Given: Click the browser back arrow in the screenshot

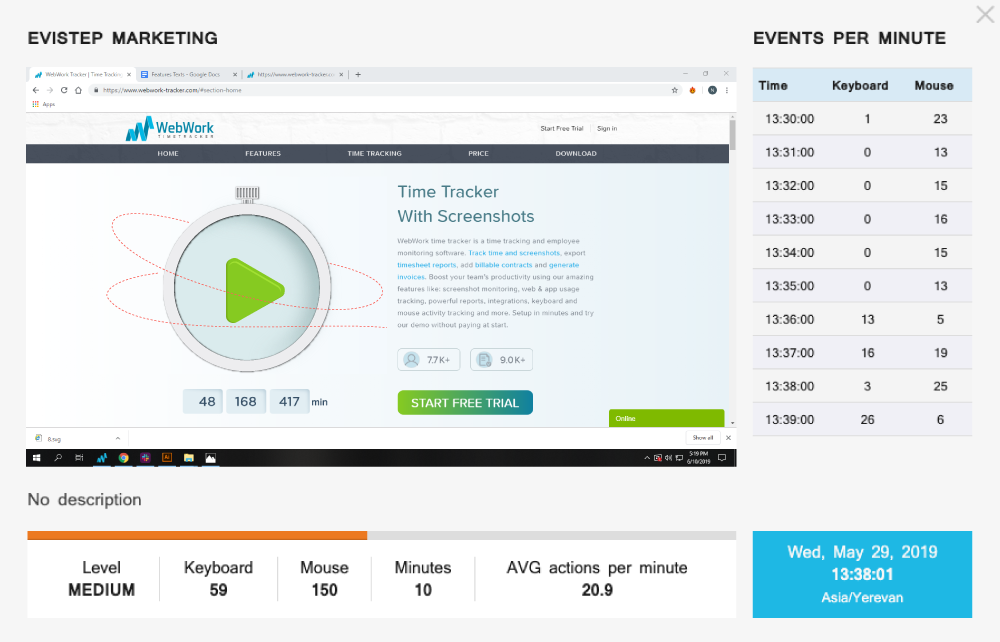Looking at the screenshot, I should 36,91.
